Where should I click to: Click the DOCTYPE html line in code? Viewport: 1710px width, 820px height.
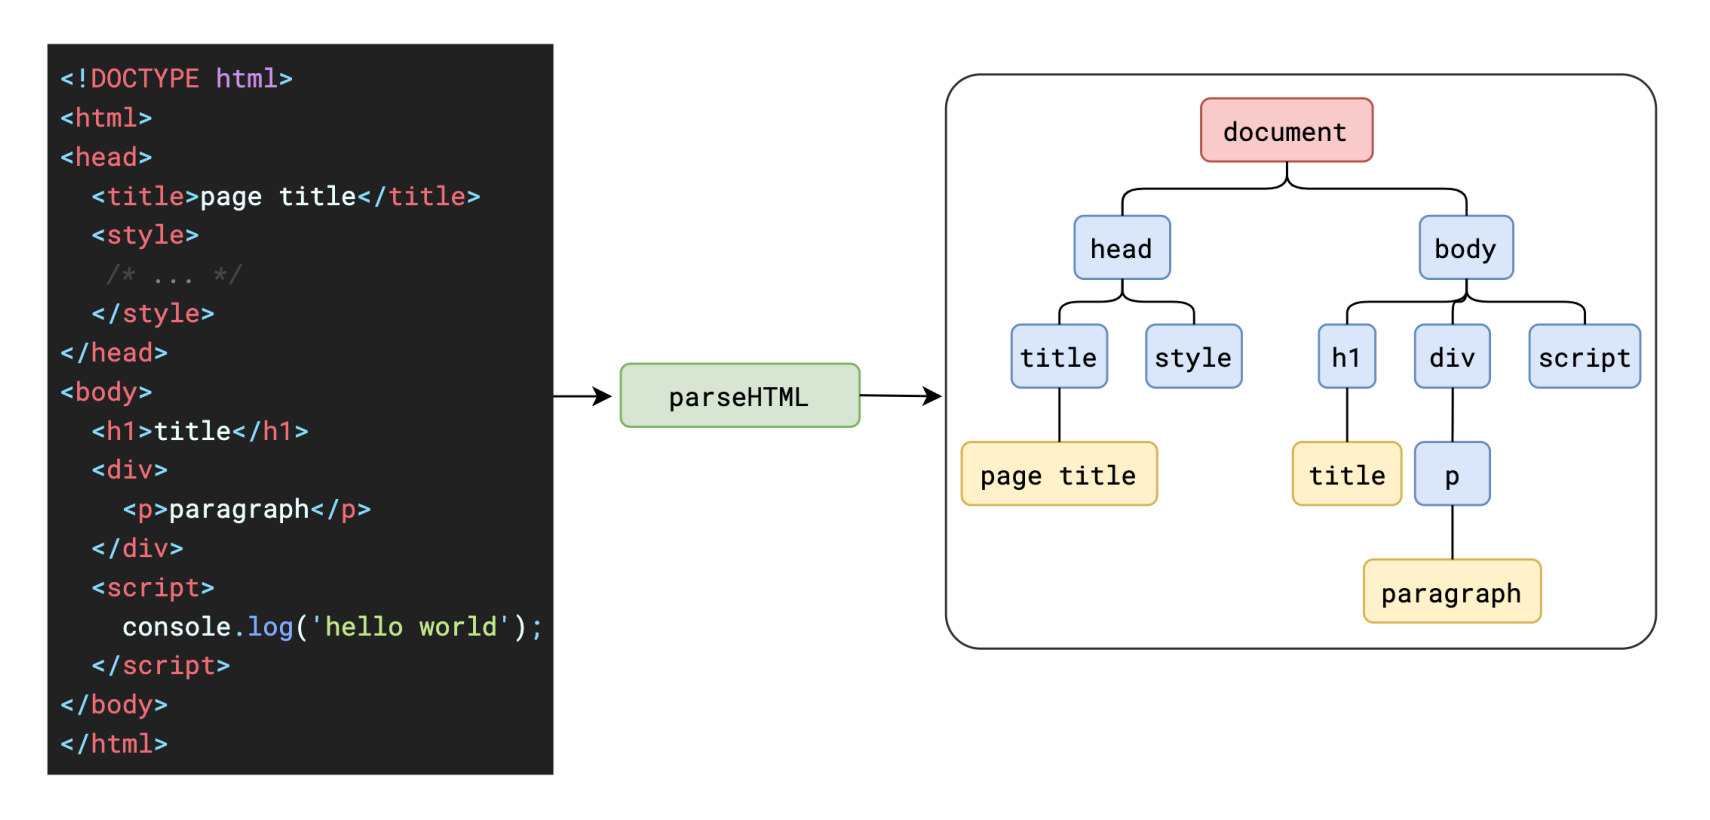(x=176, y=78)
